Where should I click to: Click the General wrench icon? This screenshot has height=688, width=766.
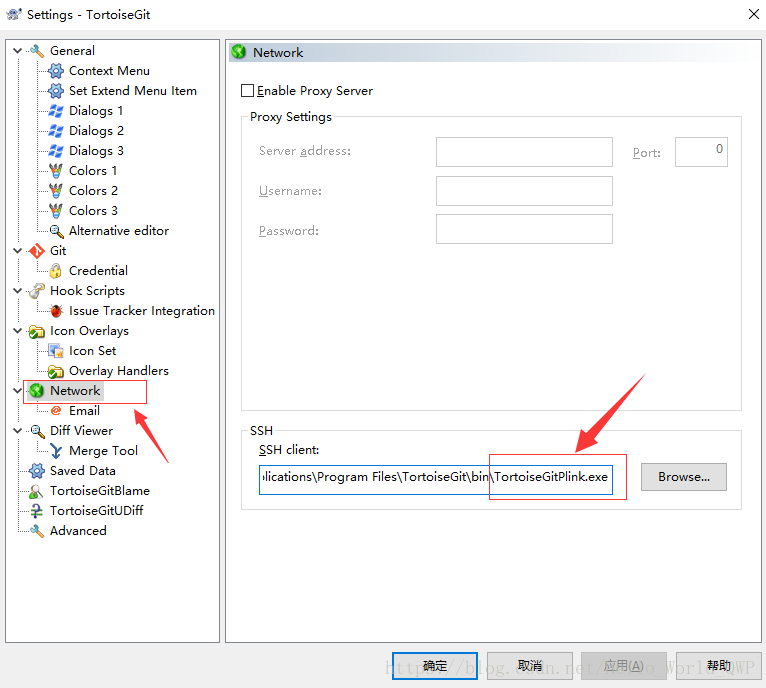(x=37, y=51)
